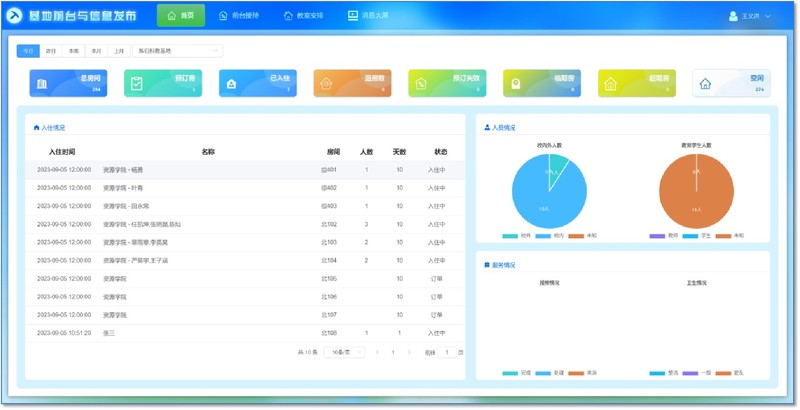This screenshot has width=800, height=410.
Task: Open the base selection dropdown
Action: tap(178, 51)
